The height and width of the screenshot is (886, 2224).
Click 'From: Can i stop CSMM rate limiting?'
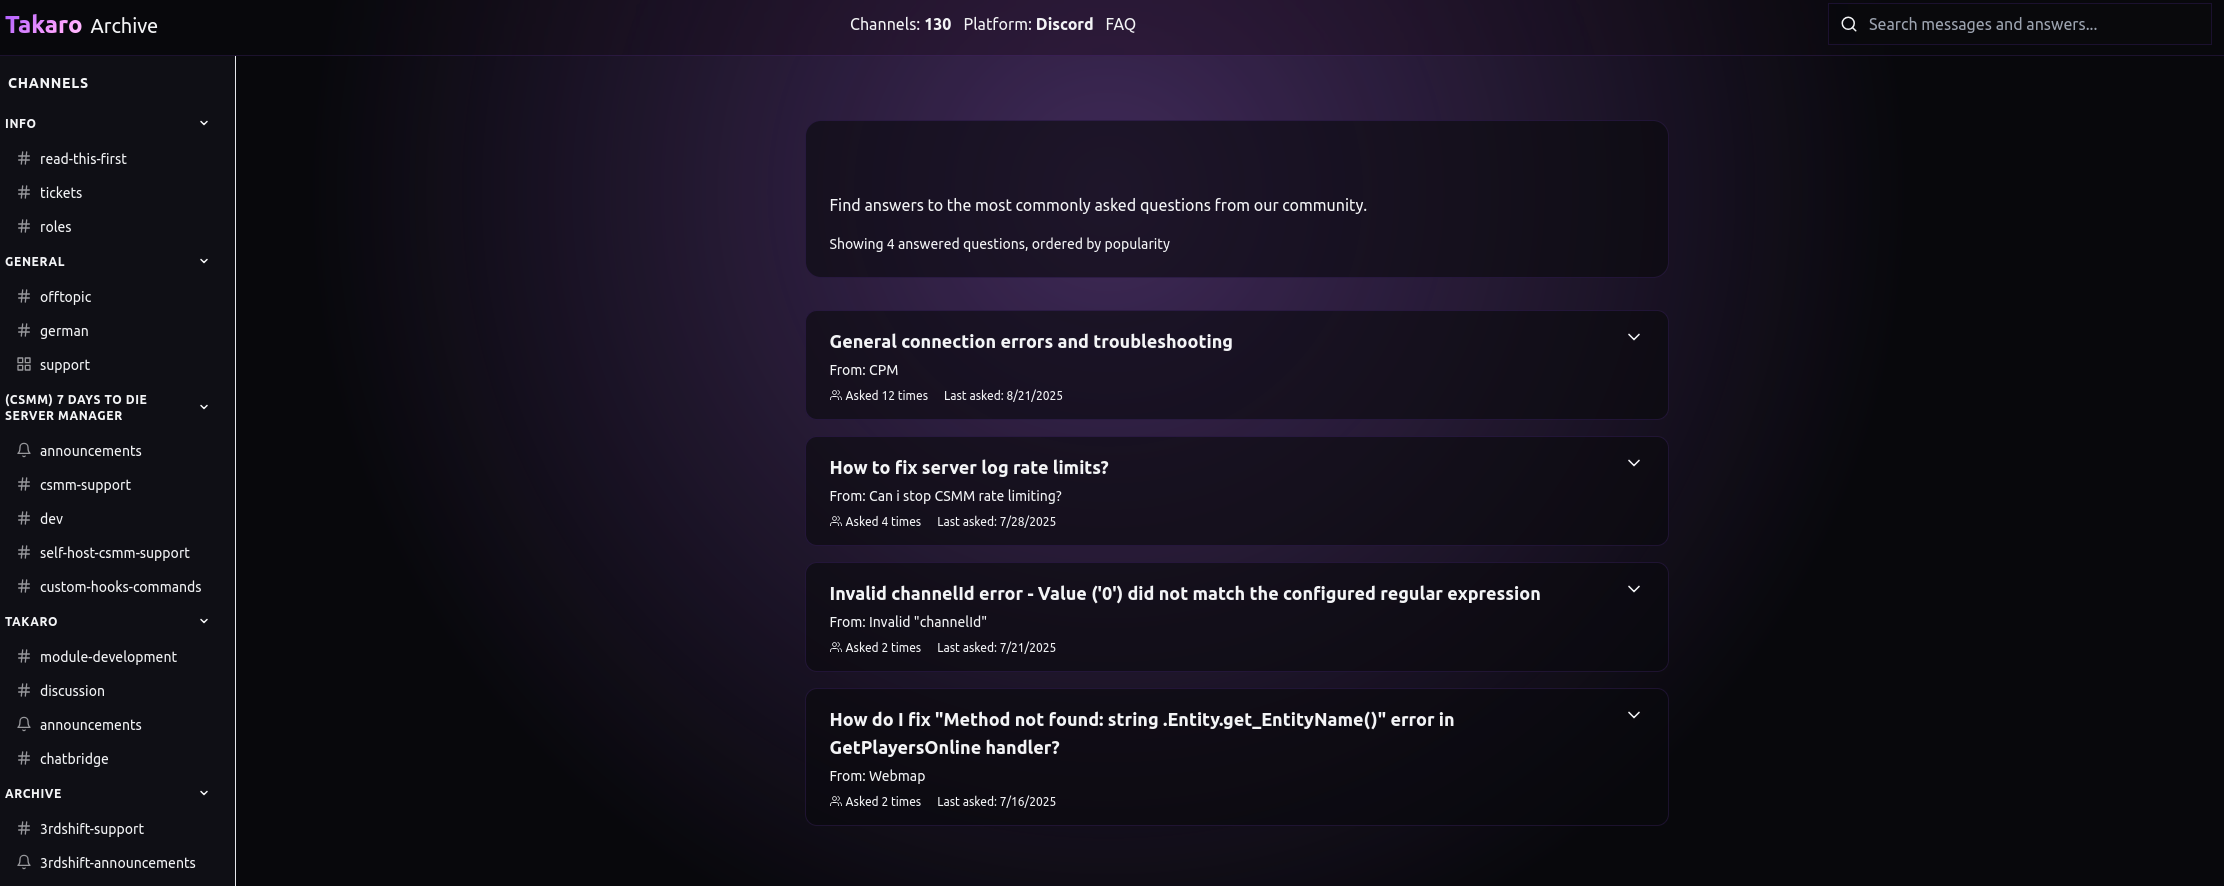click(945, 496)
